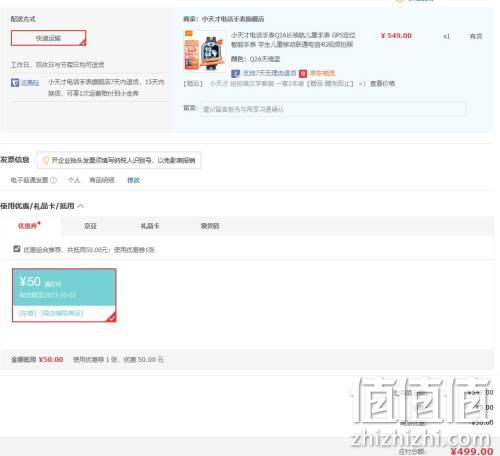Click the selected corner mark on the coupon
This screenshot has width=500, height=456.
point(111,317)
